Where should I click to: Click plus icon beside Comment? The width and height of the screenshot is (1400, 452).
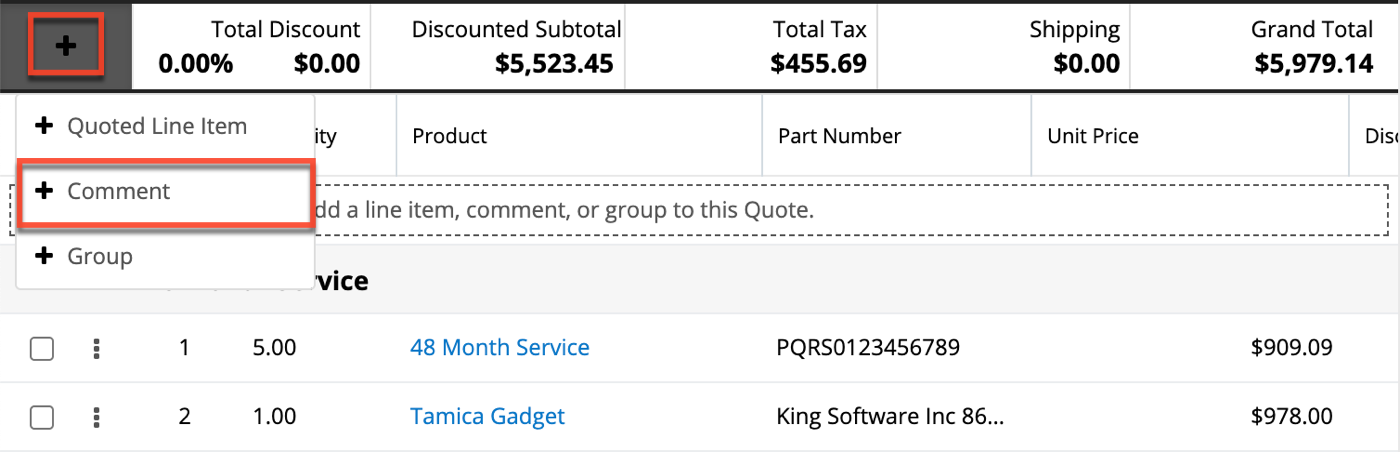click(x=43, y=191)
